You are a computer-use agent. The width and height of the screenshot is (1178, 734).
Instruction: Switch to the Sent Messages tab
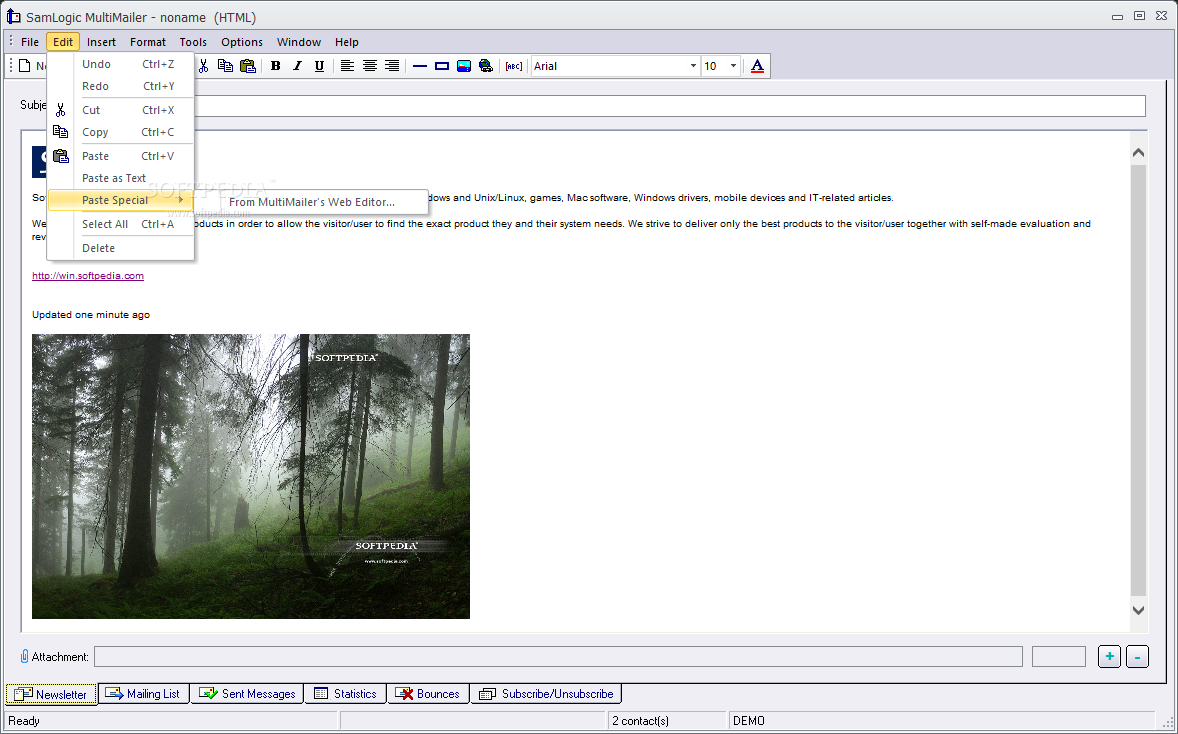coord(247,694)
